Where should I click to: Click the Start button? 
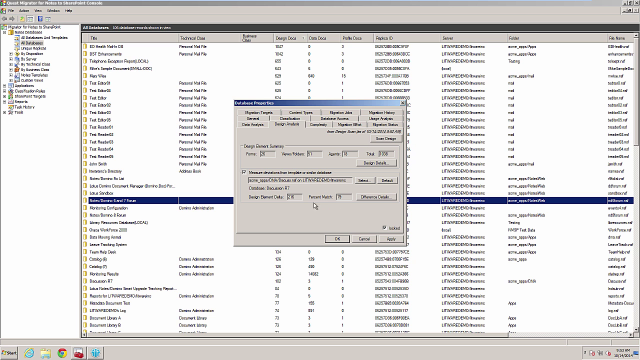point(9,353)
